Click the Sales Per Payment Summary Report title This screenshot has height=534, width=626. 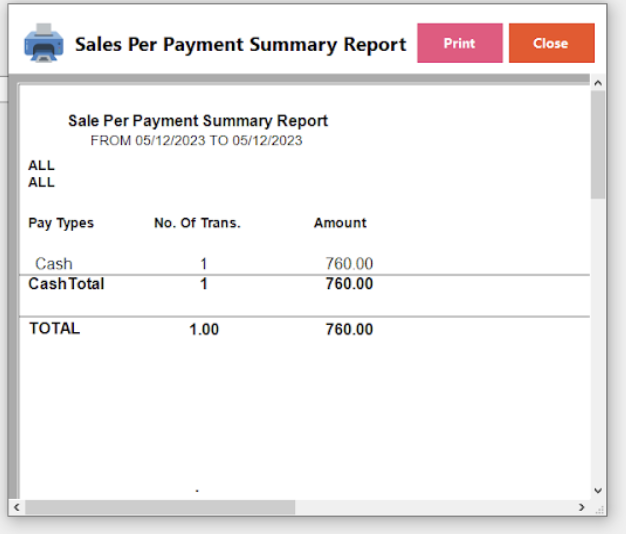pyautogui.click(x=241, y=44)
